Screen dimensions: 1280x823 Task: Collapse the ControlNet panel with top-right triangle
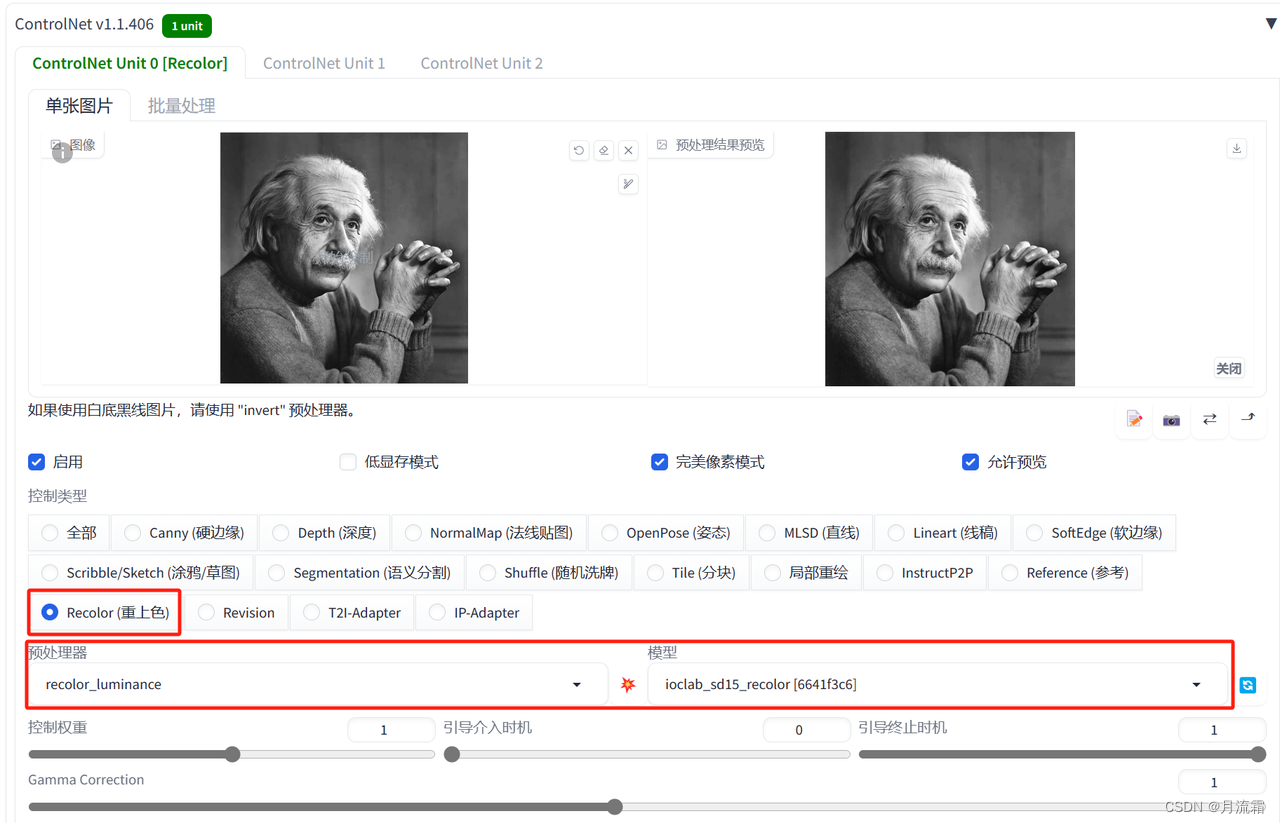1271,23
